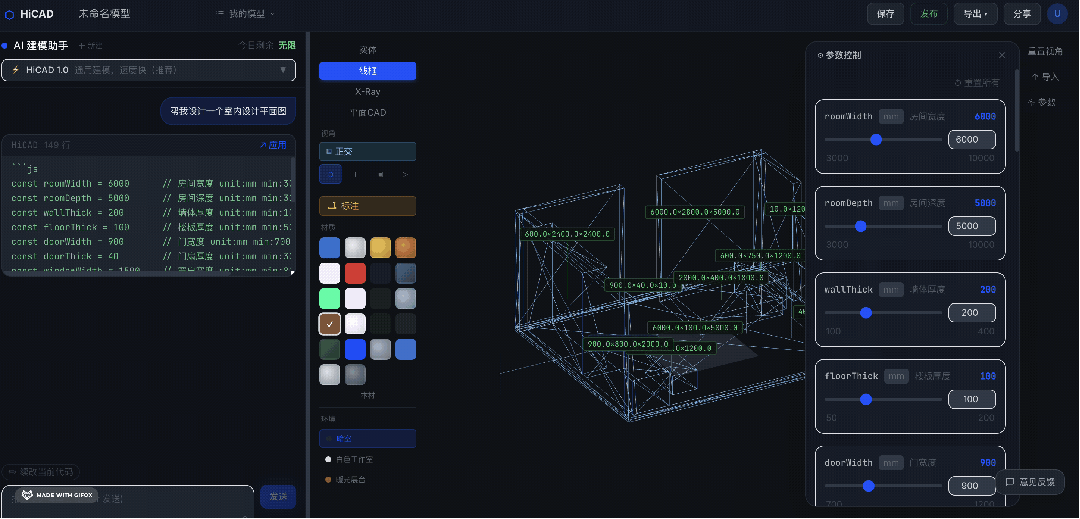This screenshot has width=1080, height=519.
Task: Close the 参数控制 parameter panel
Action: [x=1002, y=55]
